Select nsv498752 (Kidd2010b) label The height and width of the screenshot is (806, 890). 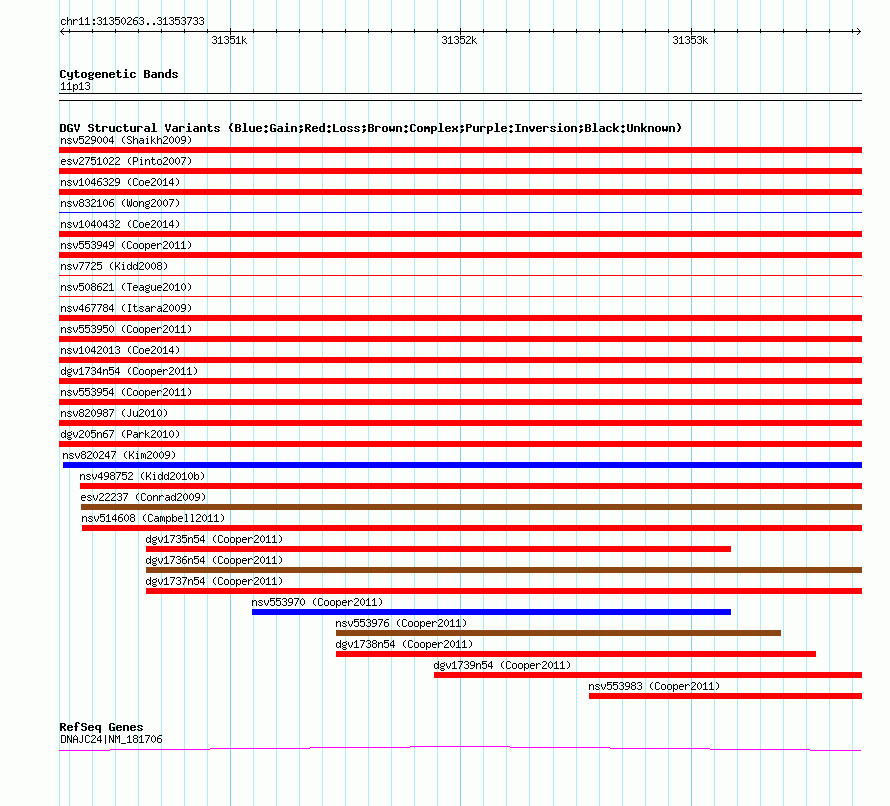point(142,476)
